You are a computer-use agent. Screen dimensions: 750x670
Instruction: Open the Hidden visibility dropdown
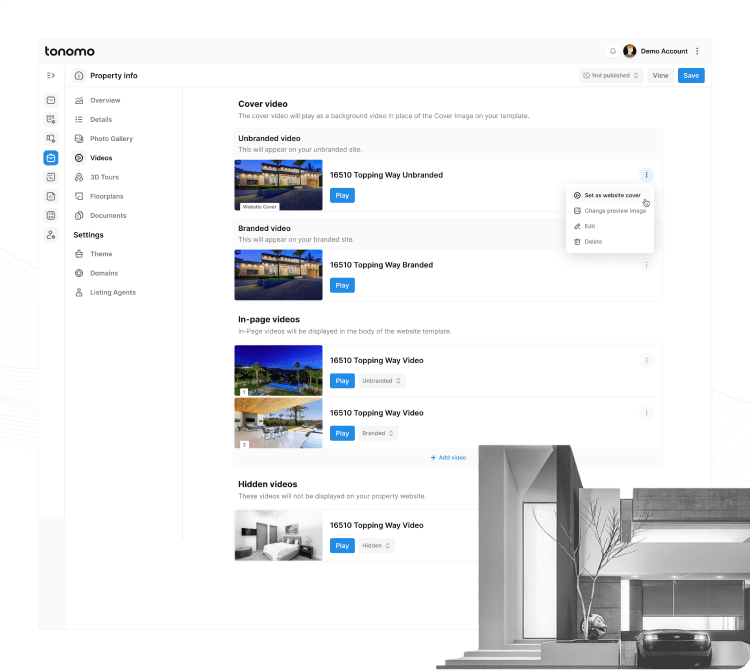377,546
